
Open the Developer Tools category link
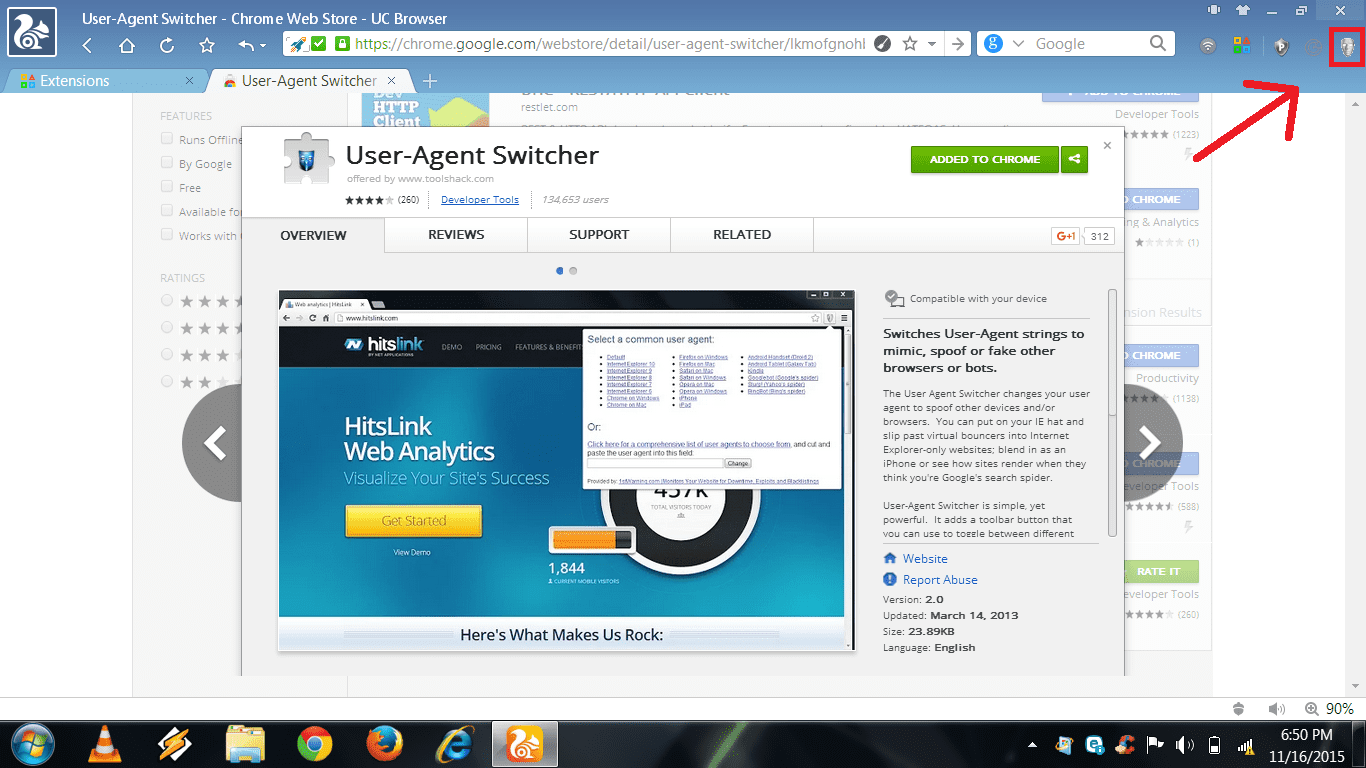click(x=479, y=200)
